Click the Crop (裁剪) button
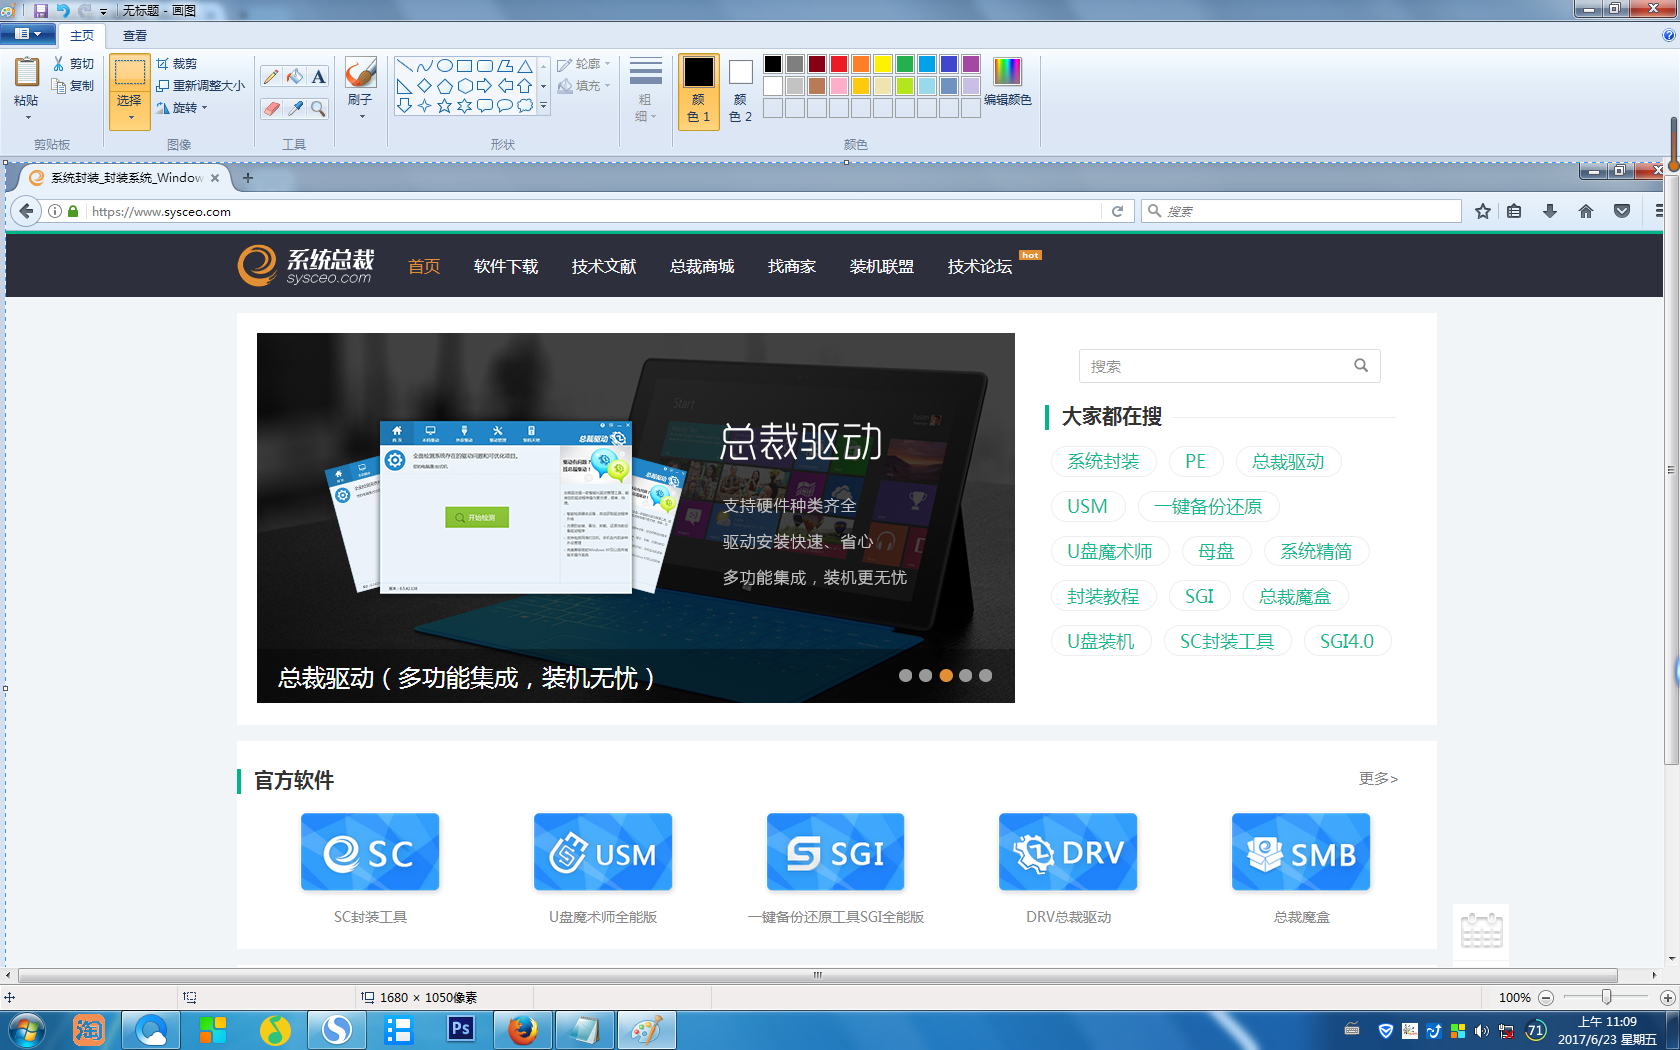 tap(177, 64)
